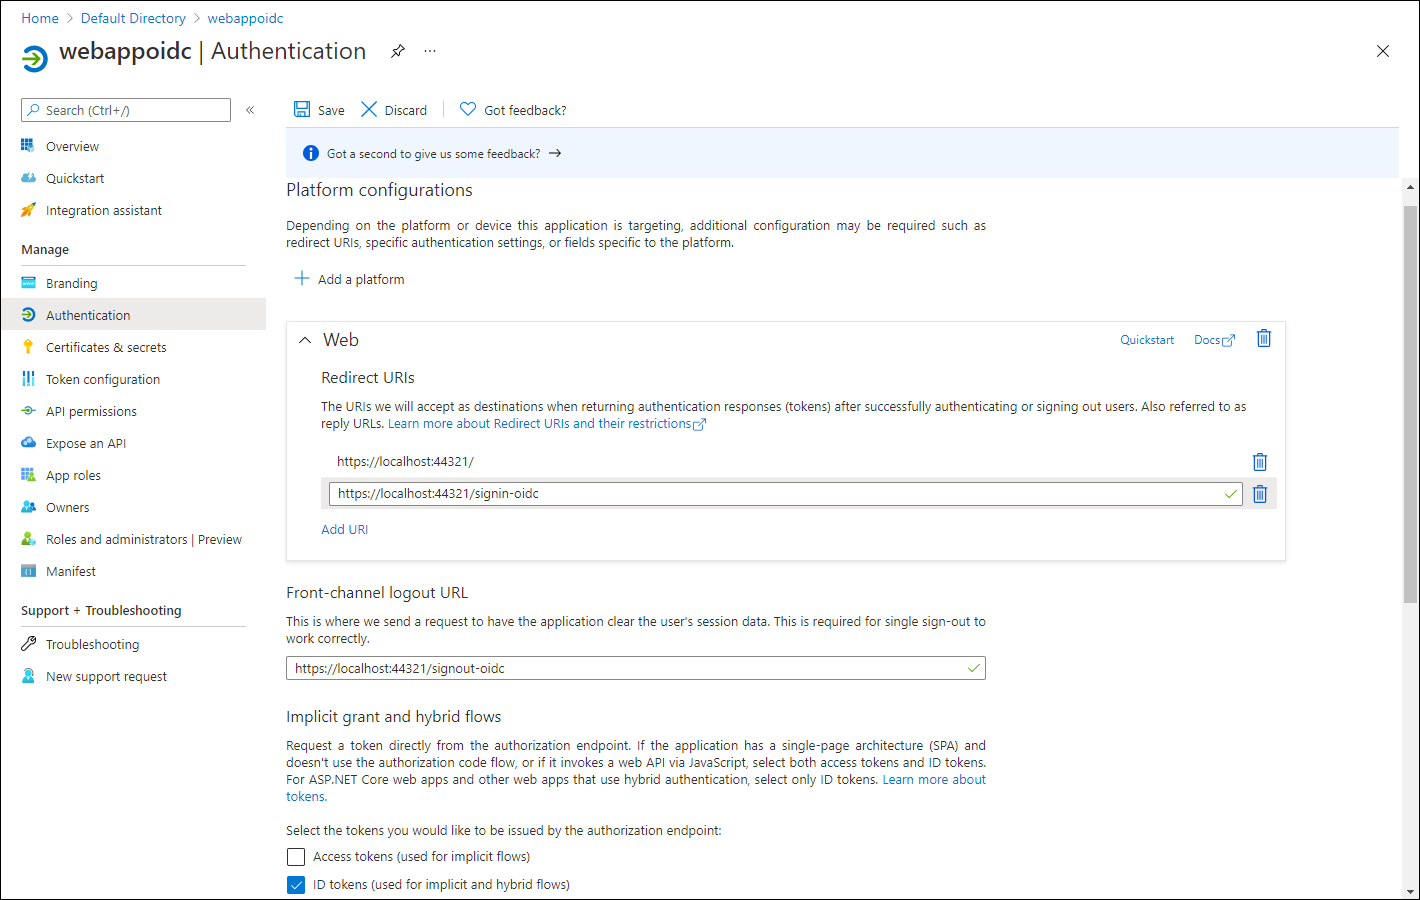Viewport: 1420px width, 900px height.
Task: Close the Authentication blade
Action: pyautogui.click(x=1383, y=51)
